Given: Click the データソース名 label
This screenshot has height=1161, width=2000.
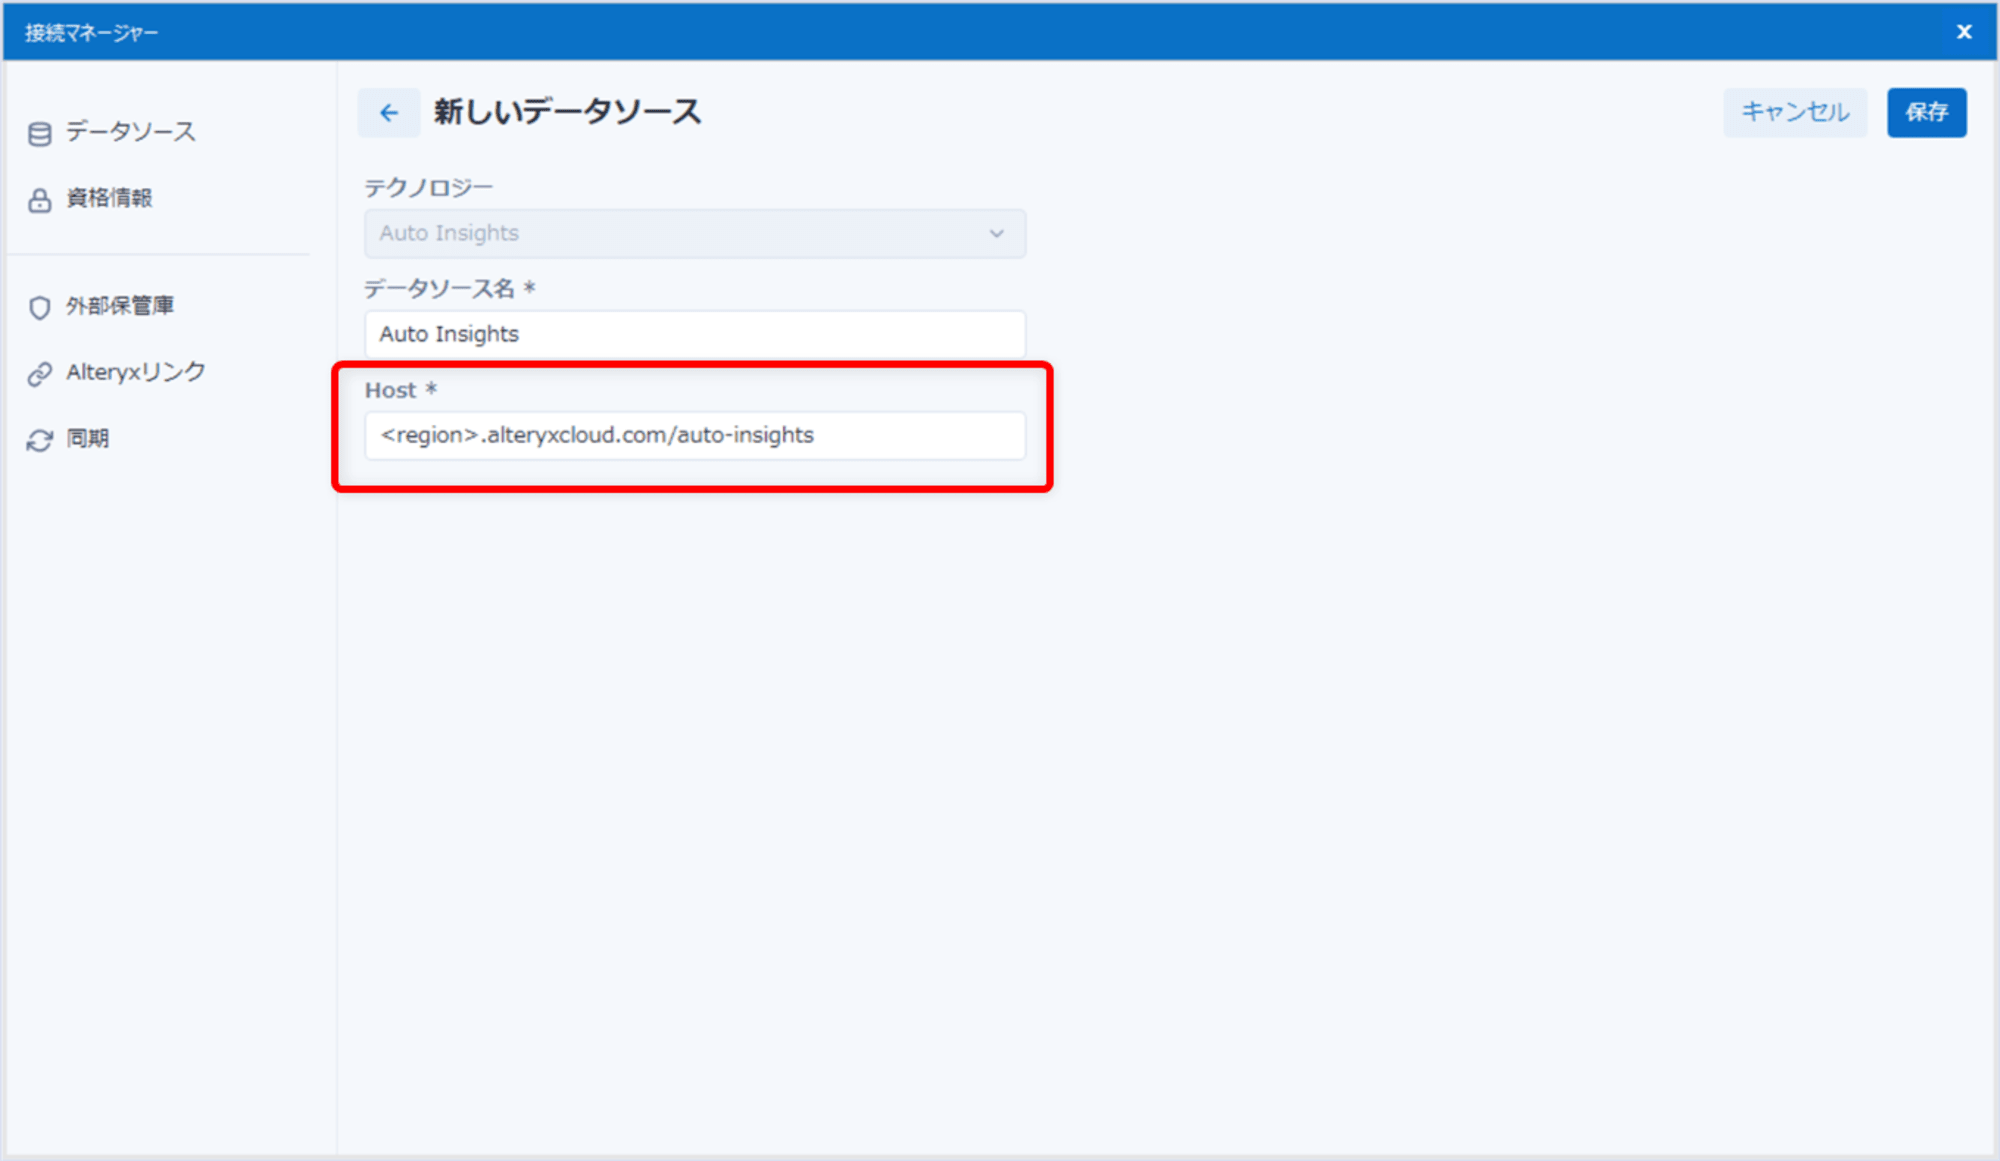Looking at the screenshot, I should pos(450,289).
